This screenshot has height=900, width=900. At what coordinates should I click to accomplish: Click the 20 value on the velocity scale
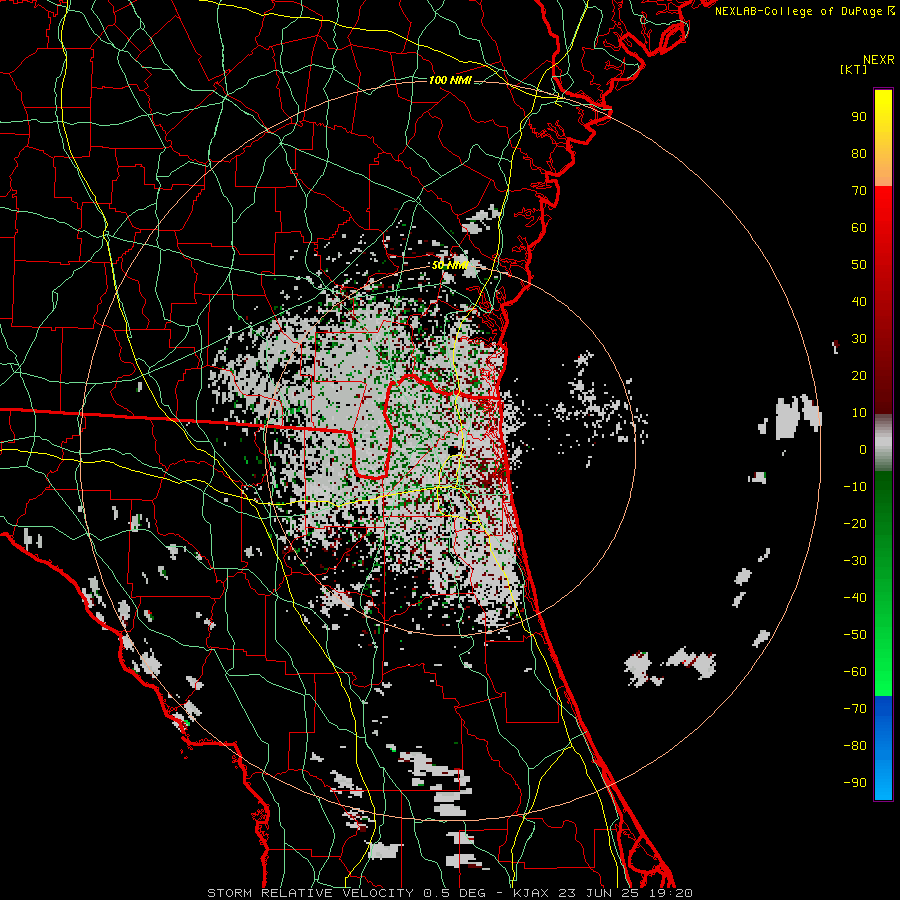coord(859,376)
